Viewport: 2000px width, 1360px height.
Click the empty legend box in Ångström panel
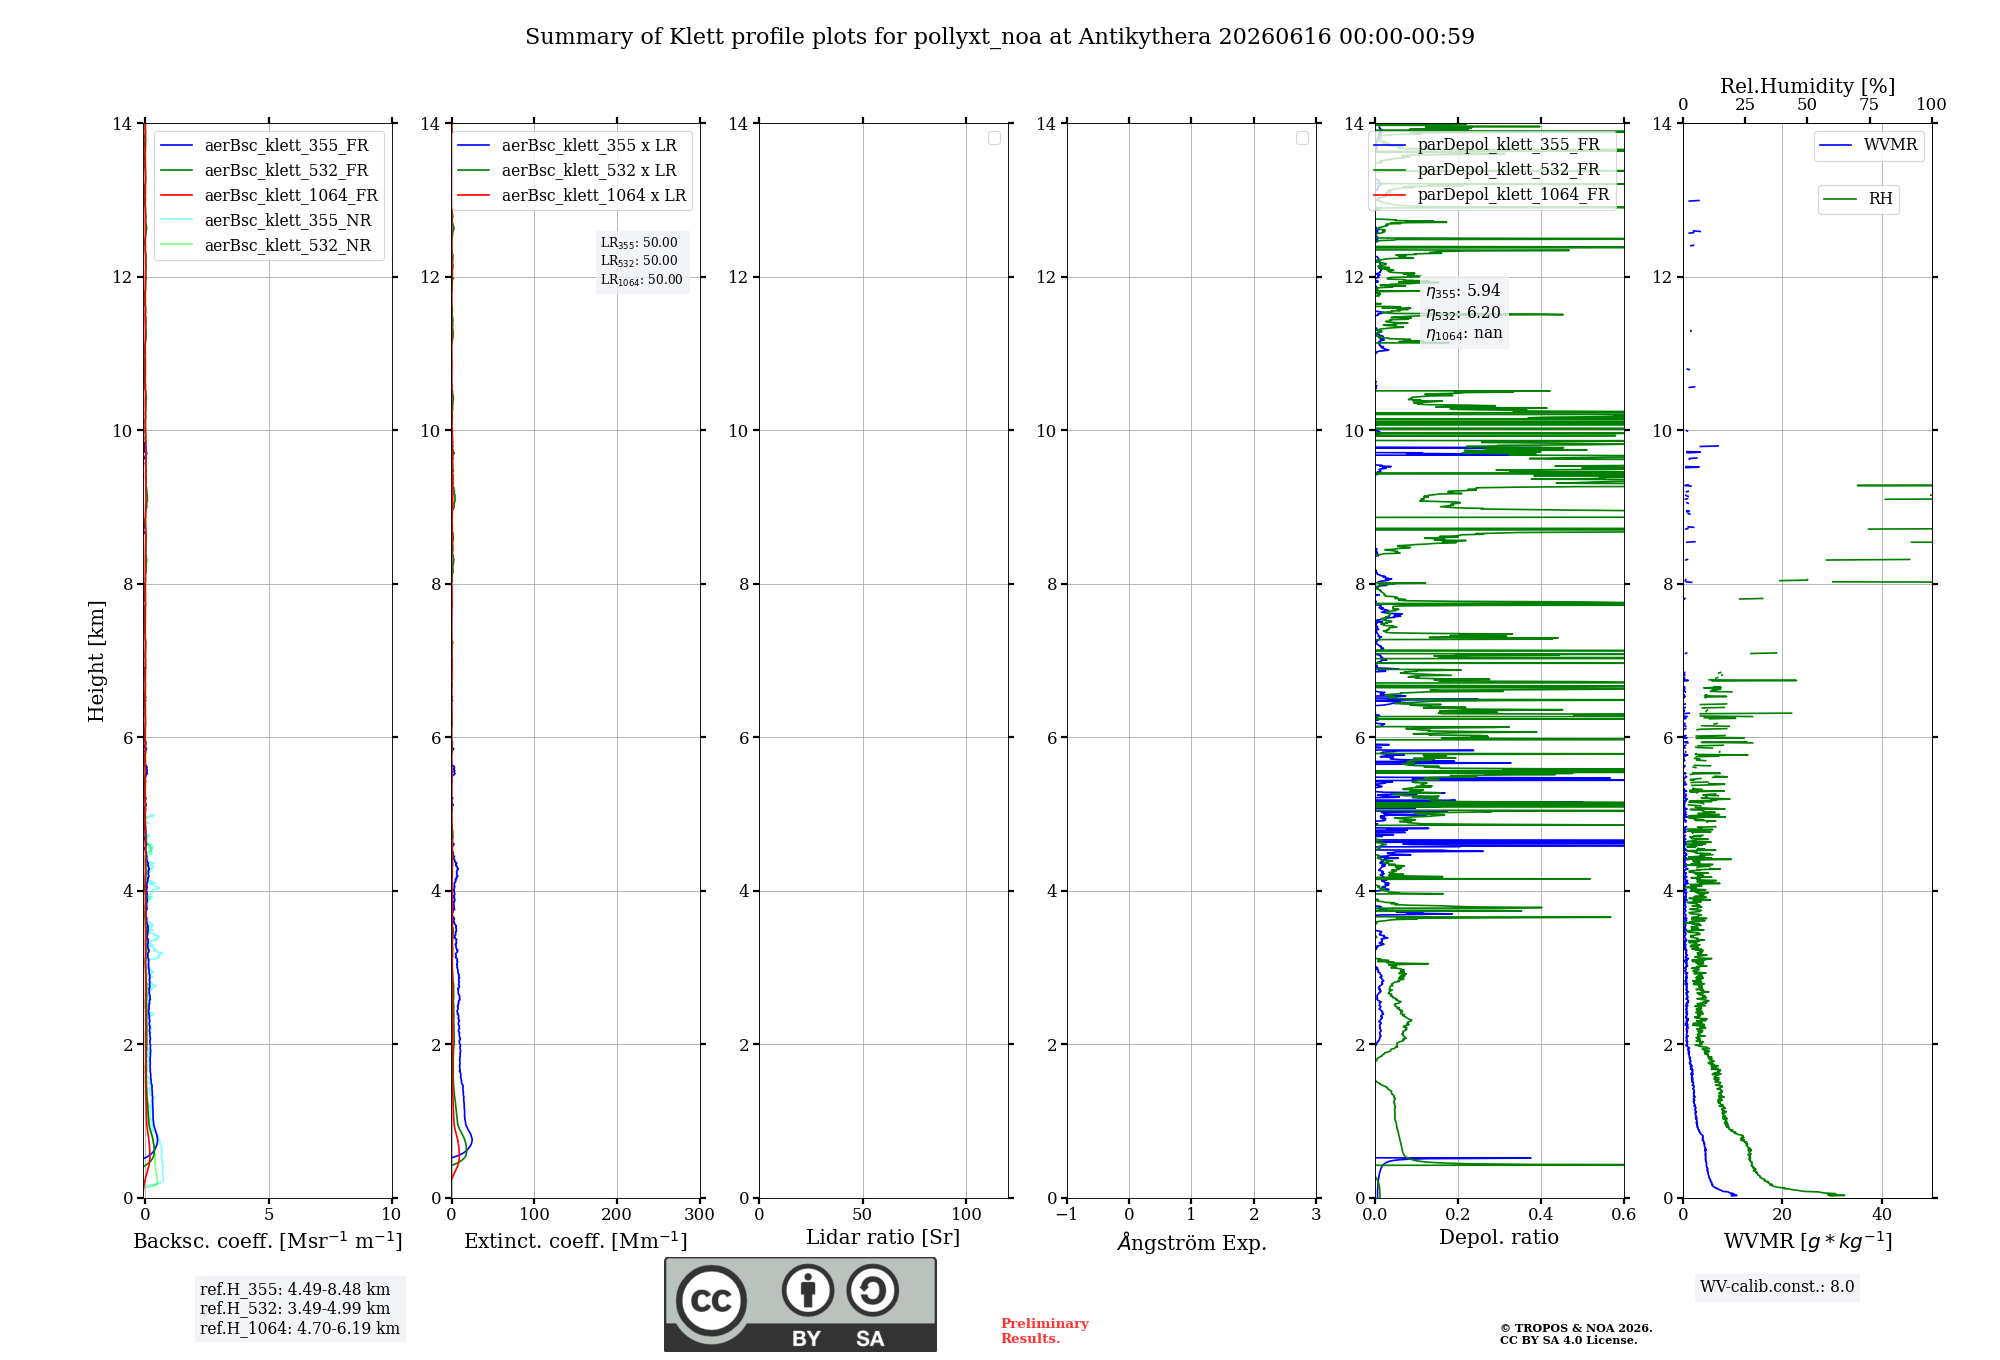1302,138
